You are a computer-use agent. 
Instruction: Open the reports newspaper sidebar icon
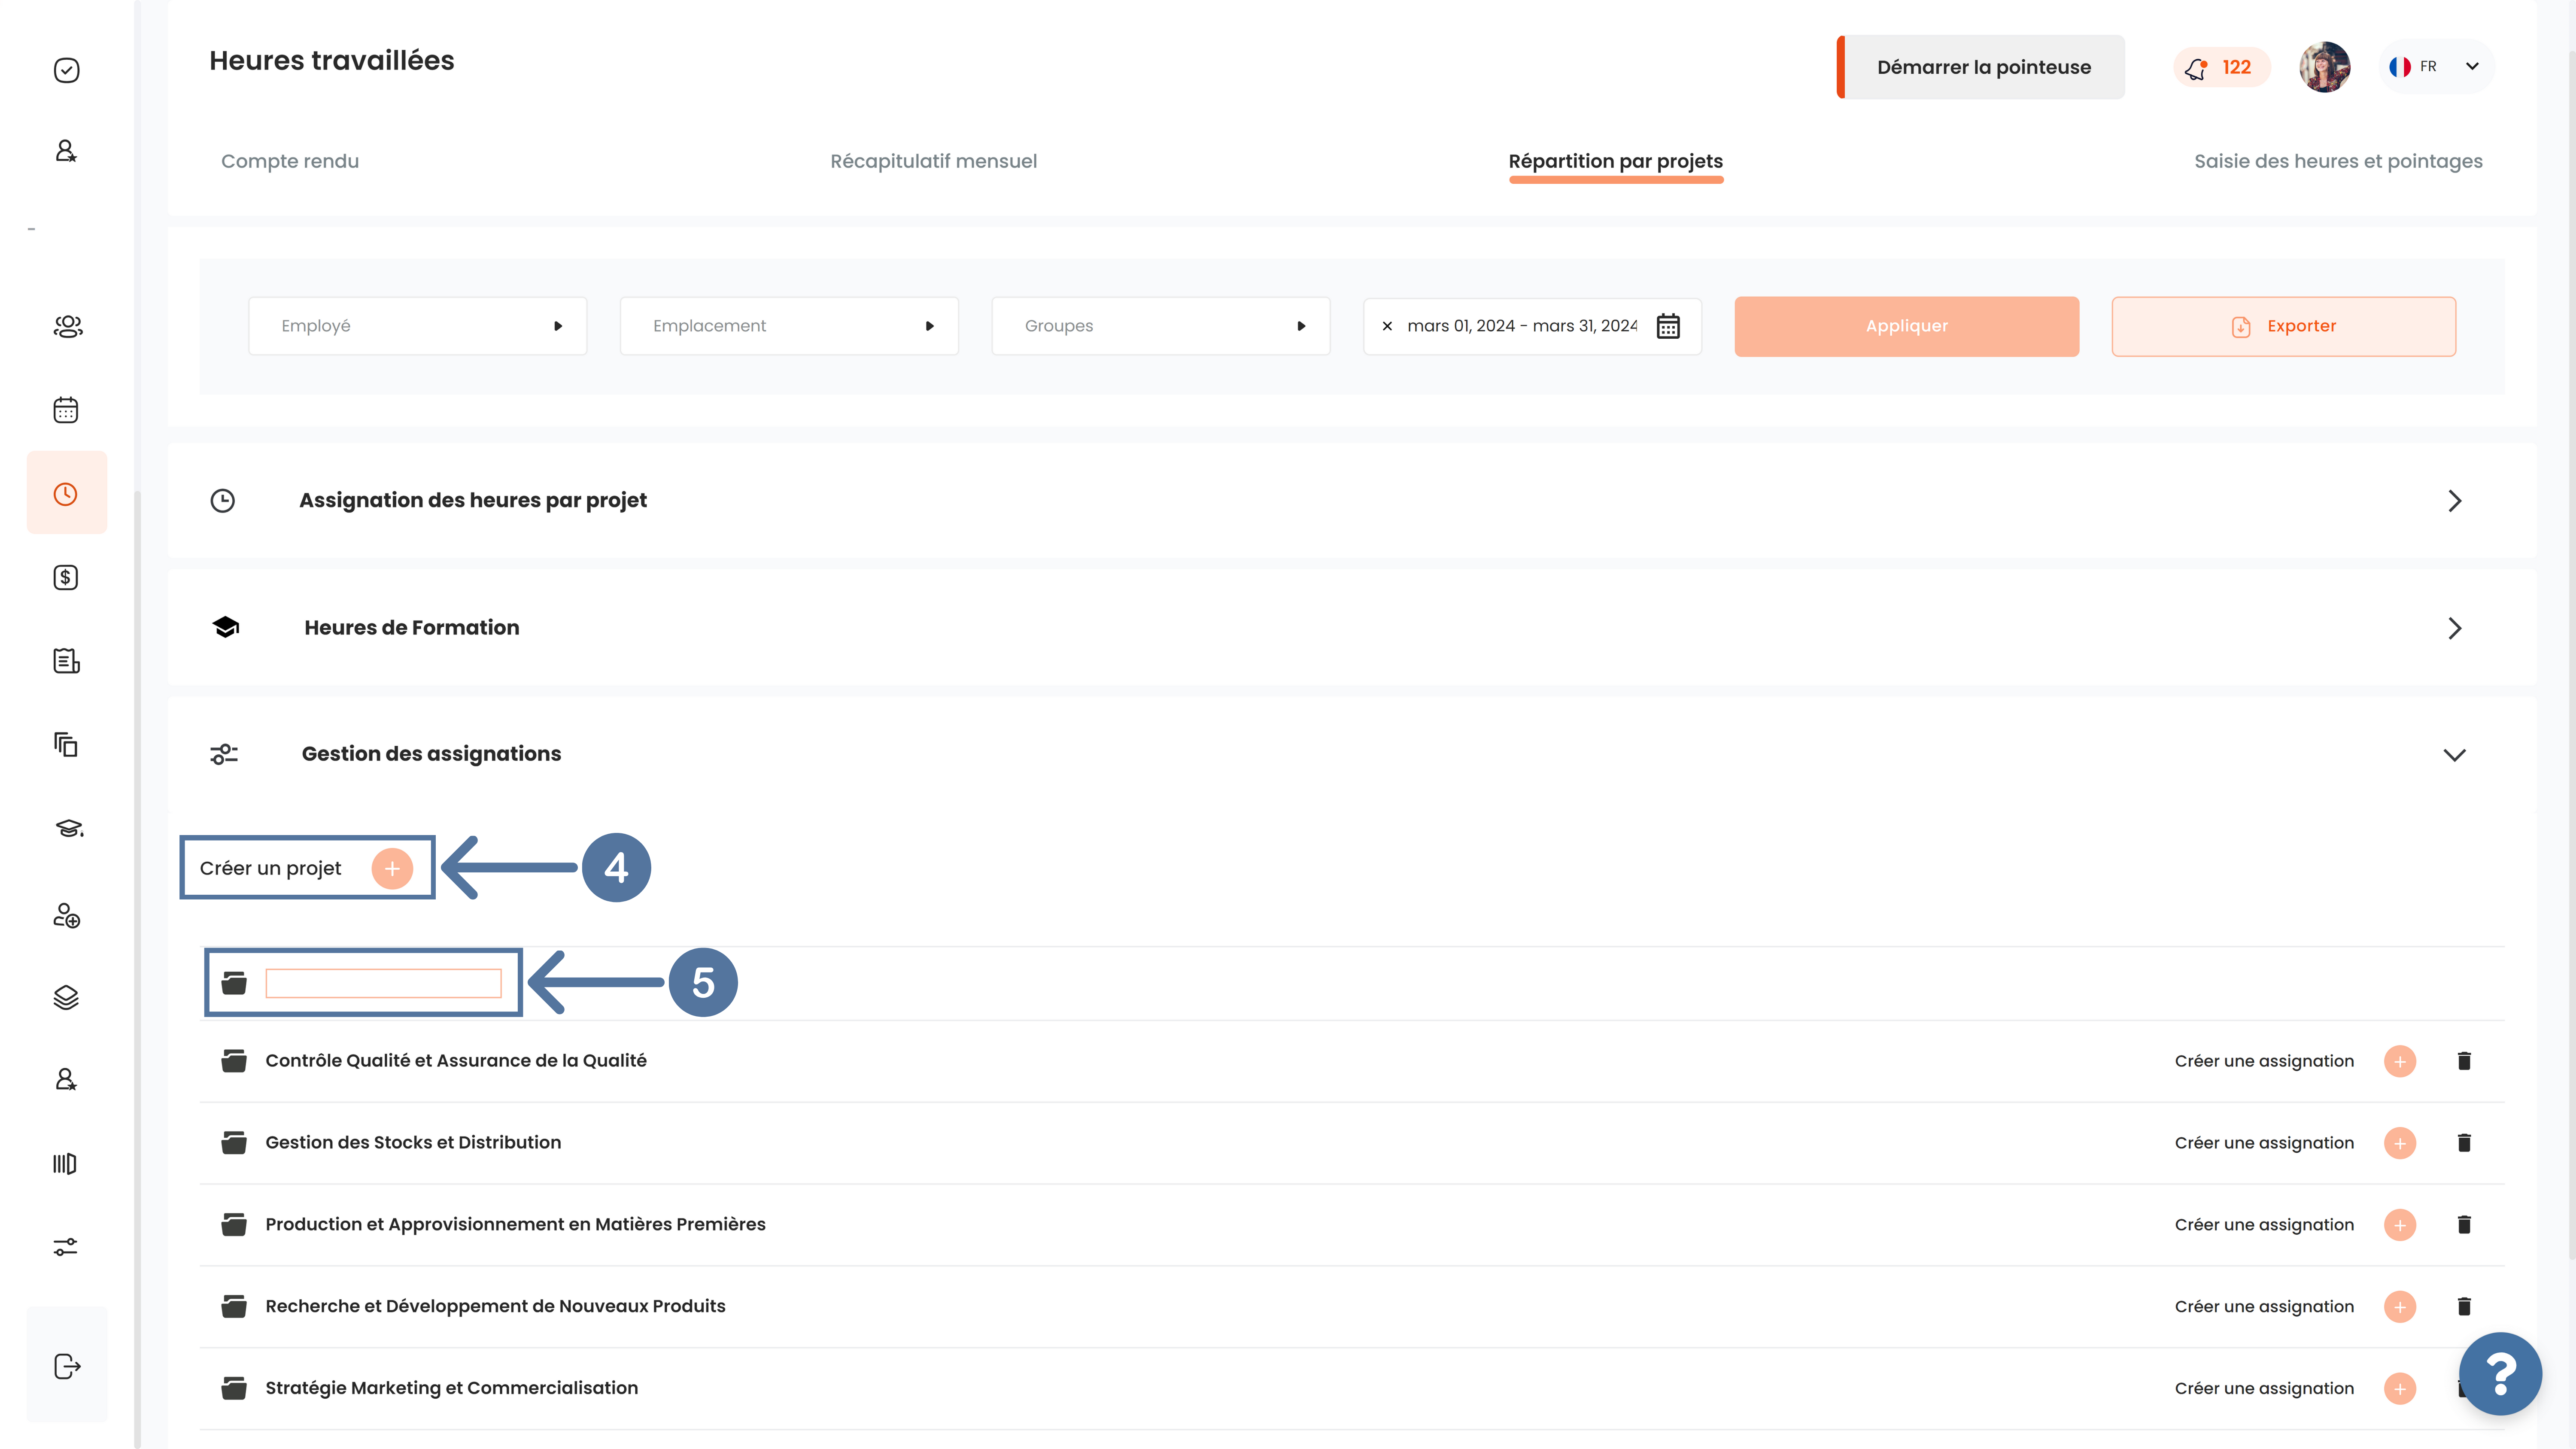pyautogui.click(x=66, y=661)
